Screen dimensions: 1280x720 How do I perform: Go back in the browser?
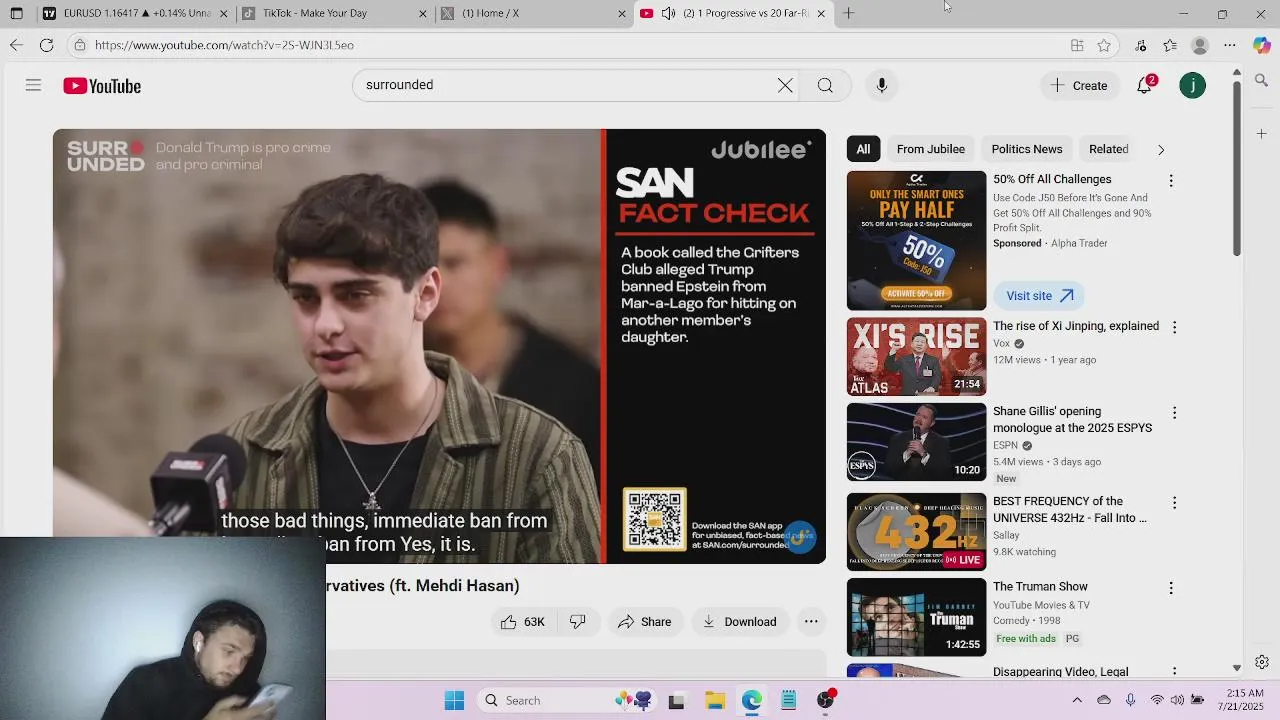(x=16, y=45)
